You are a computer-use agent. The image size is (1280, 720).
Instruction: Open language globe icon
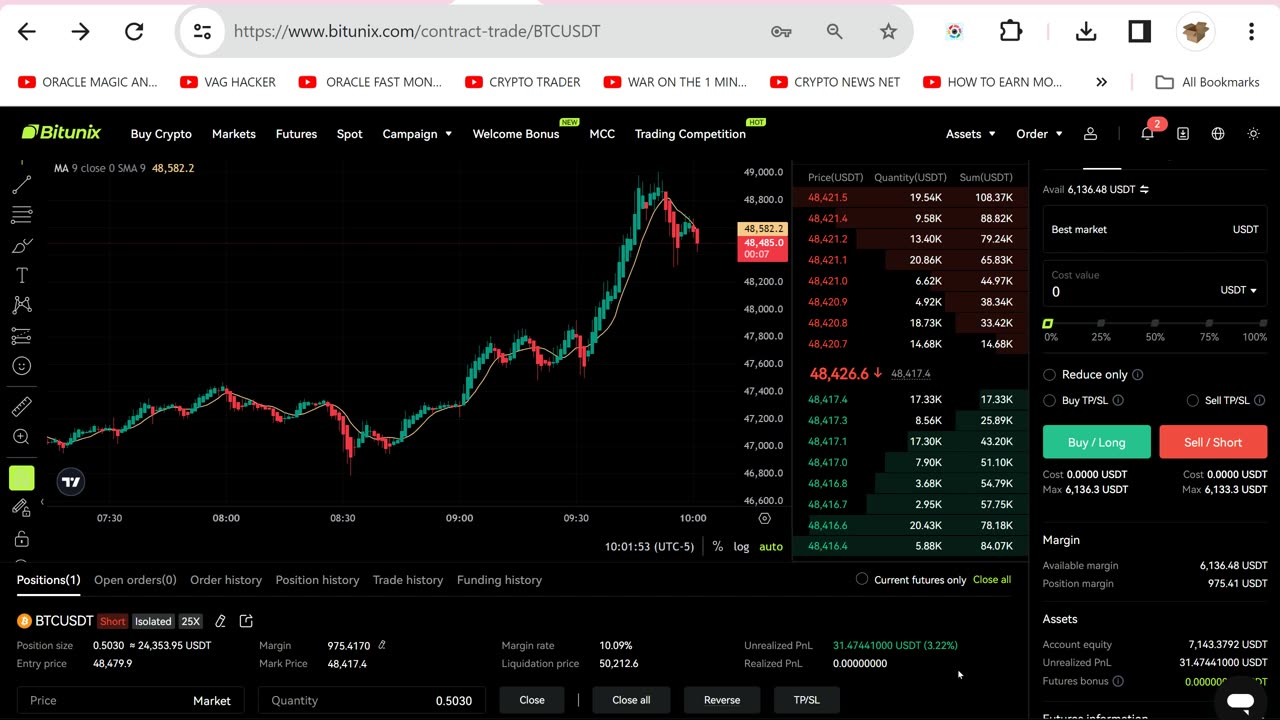pyautogui.click(x=1218, y=133)
